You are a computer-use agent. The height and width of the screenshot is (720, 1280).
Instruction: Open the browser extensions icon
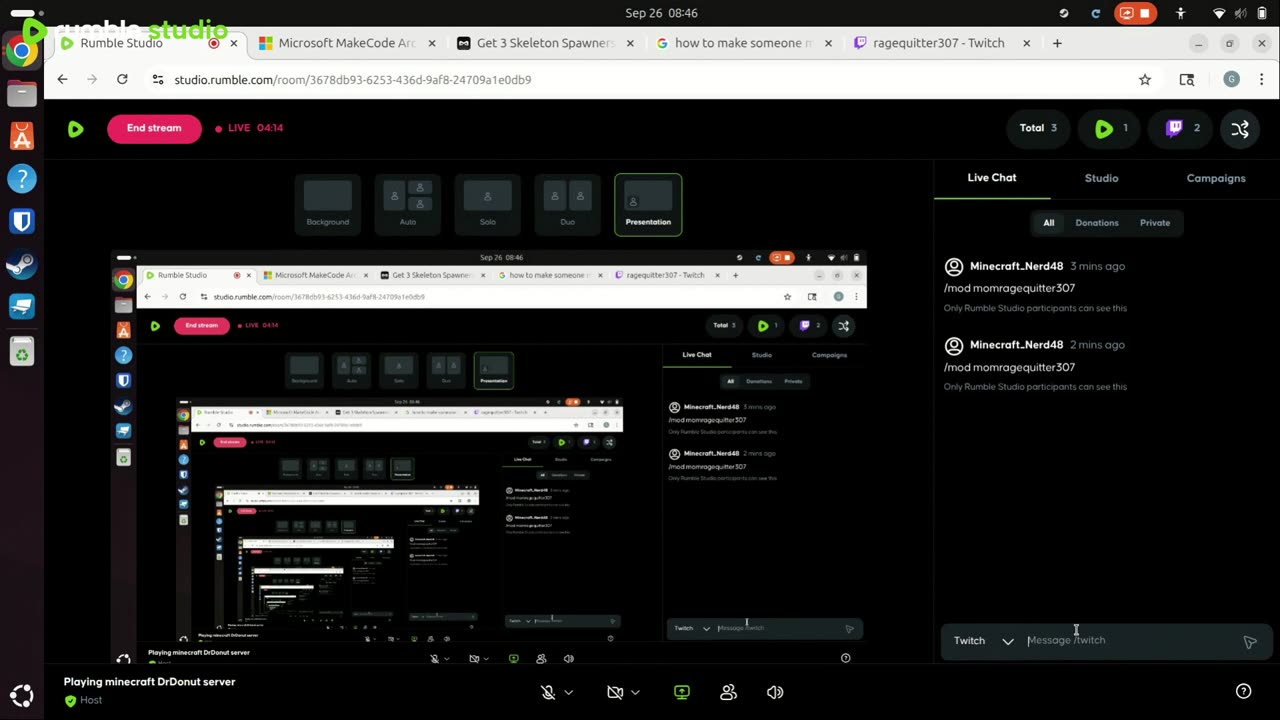click(1187, 79)
